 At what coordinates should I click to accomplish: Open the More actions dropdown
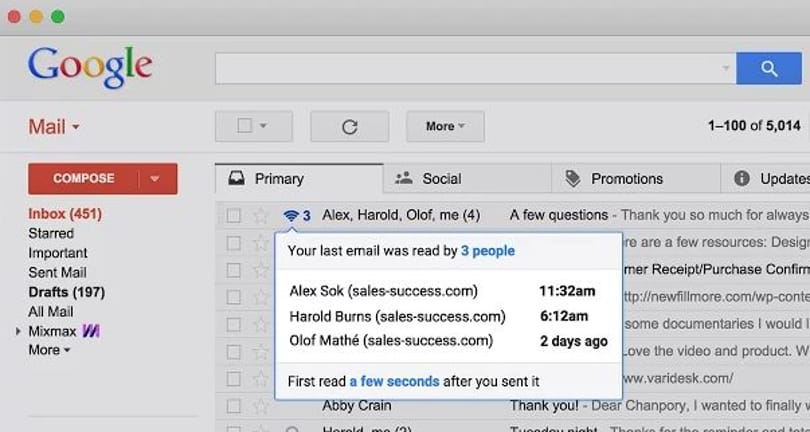point(445,126)
